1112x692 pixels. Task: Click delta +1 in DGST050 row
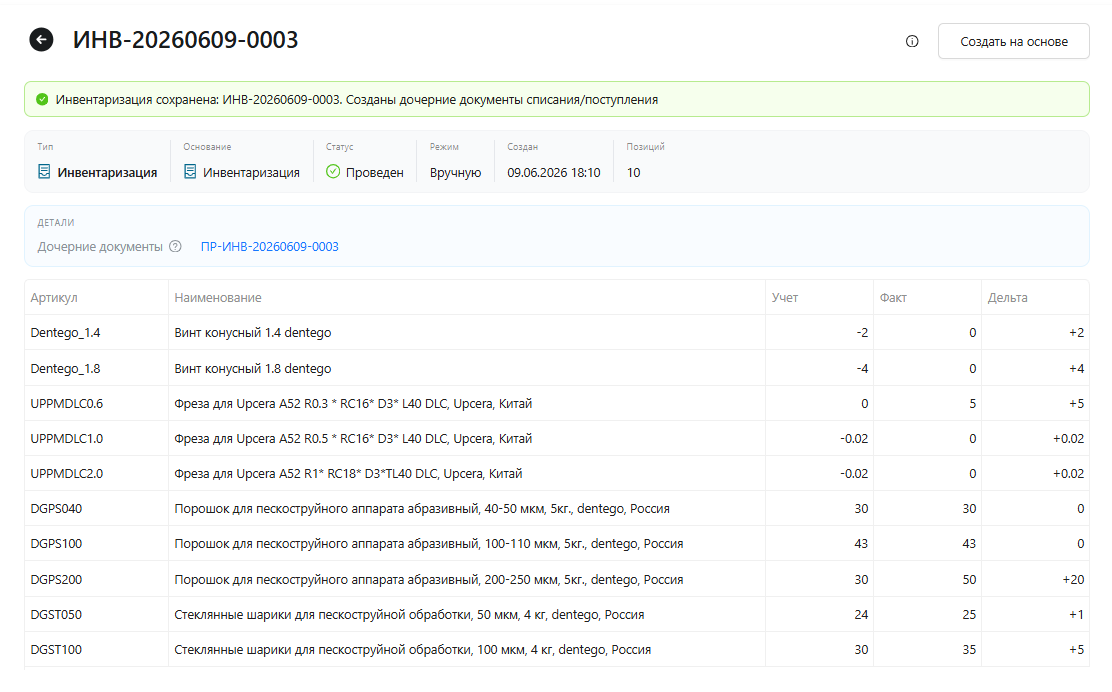pos(1077,614)
